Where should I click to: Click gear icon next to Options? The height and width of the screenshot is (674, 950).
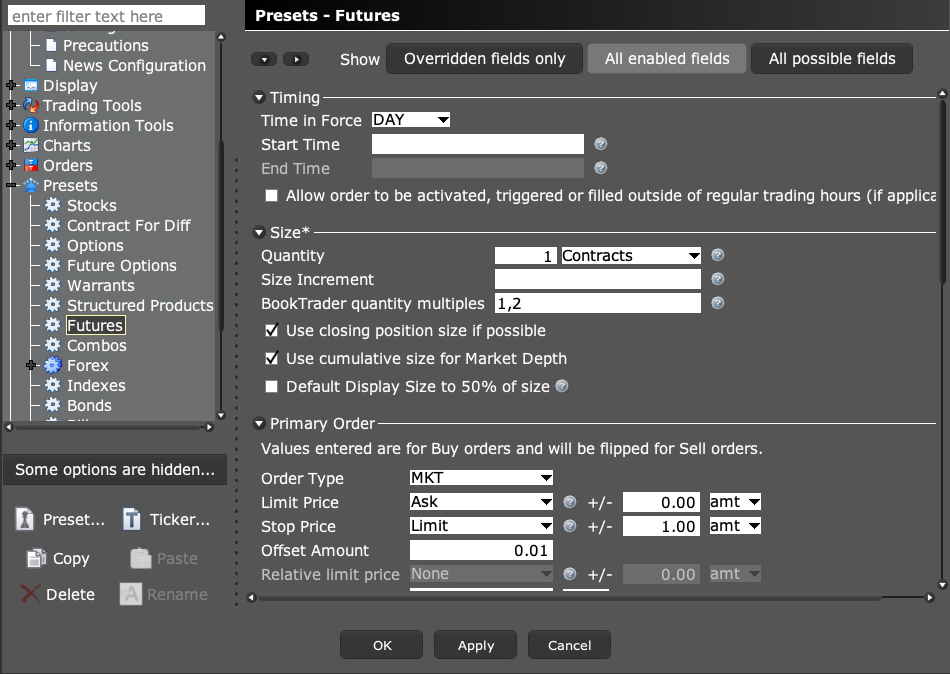tap(53, 245)
